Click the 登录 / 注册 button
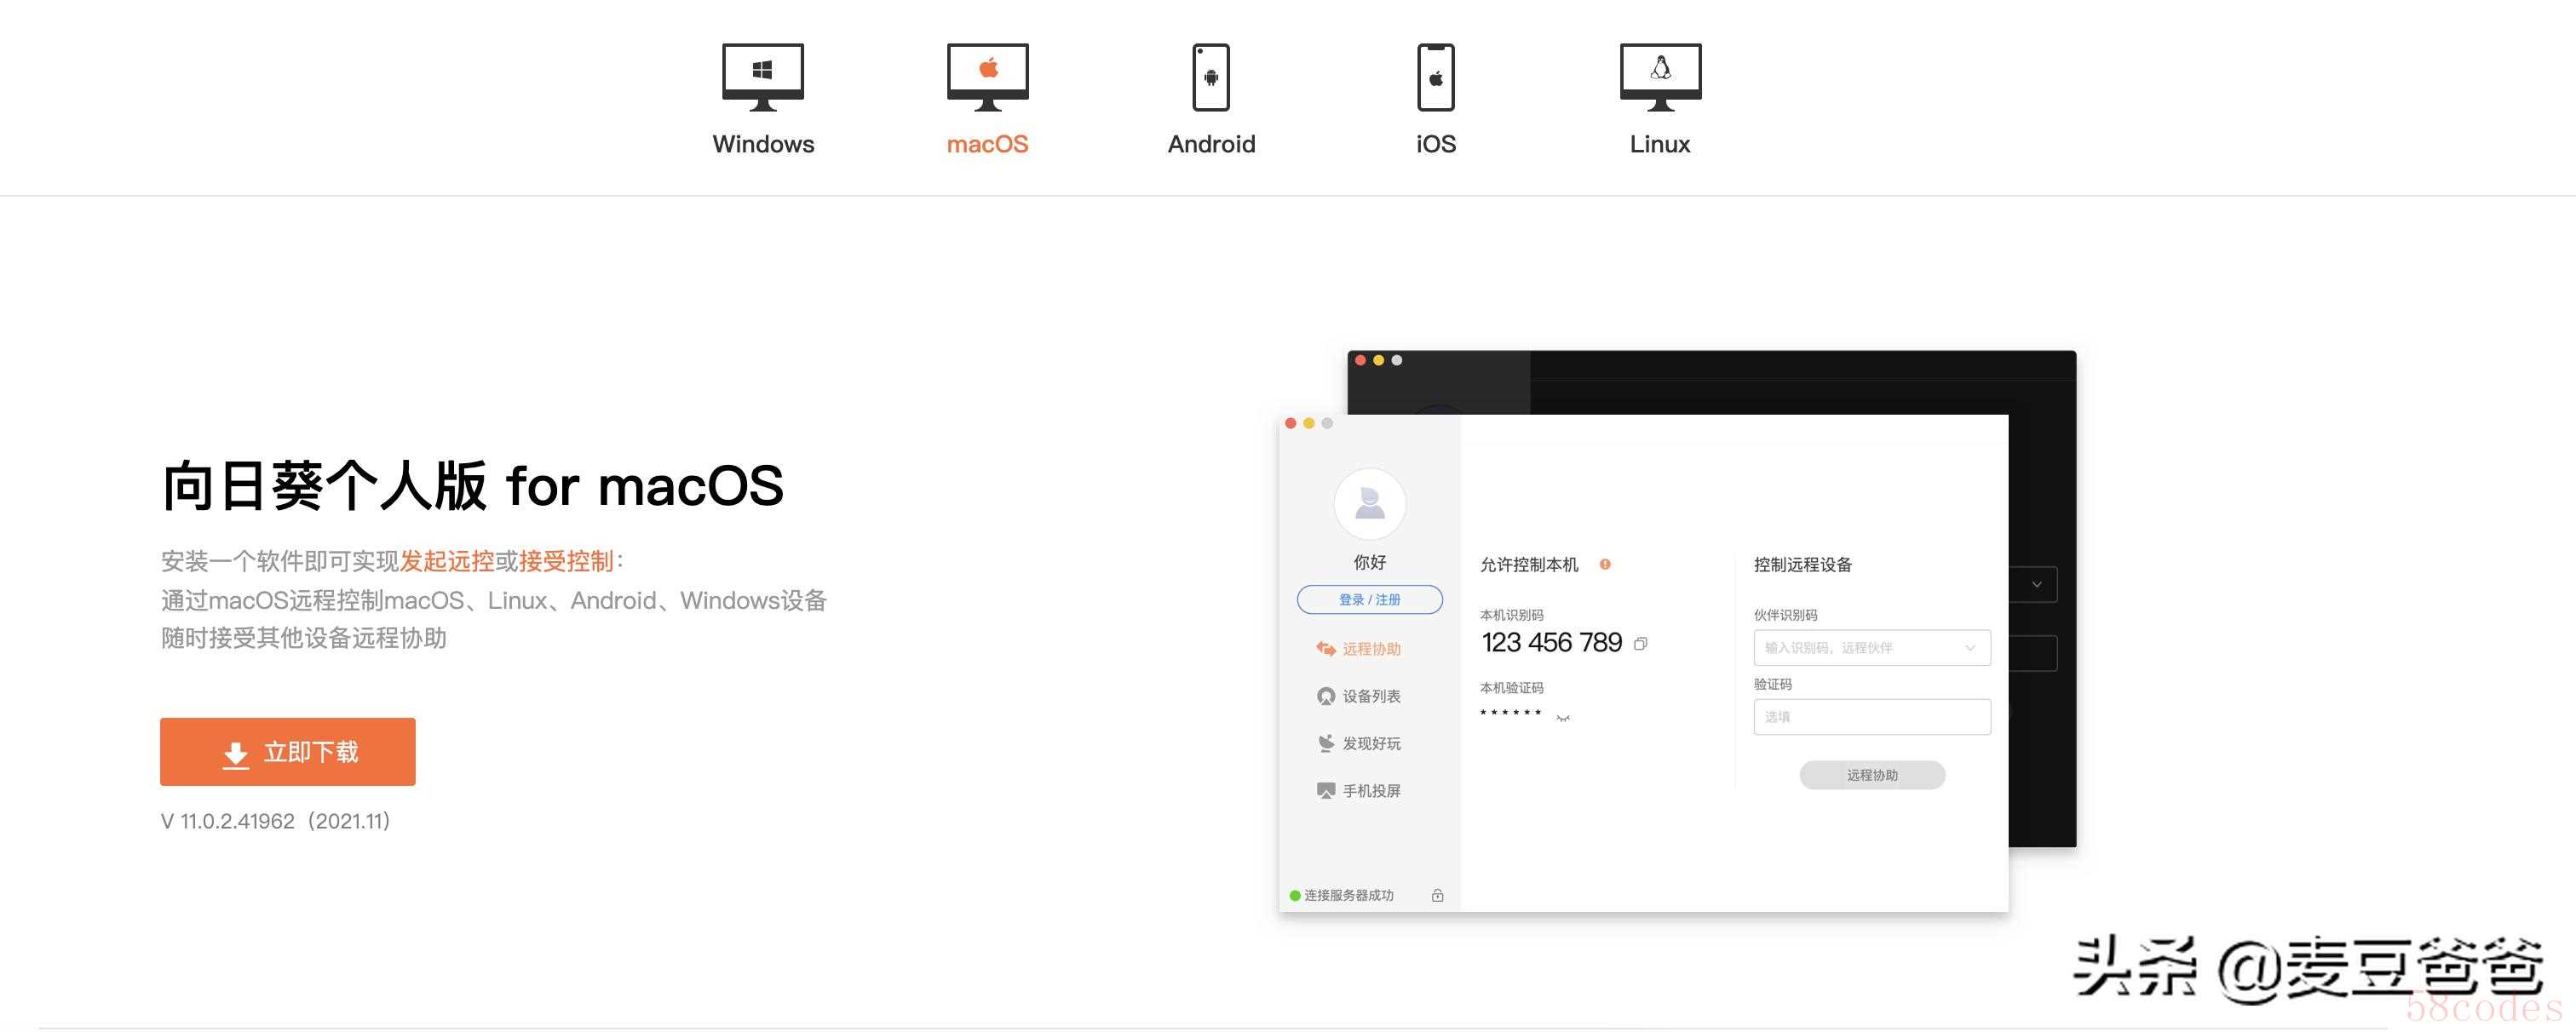Viewport: 2576px width, 1032px height. tap(1369, 599)
